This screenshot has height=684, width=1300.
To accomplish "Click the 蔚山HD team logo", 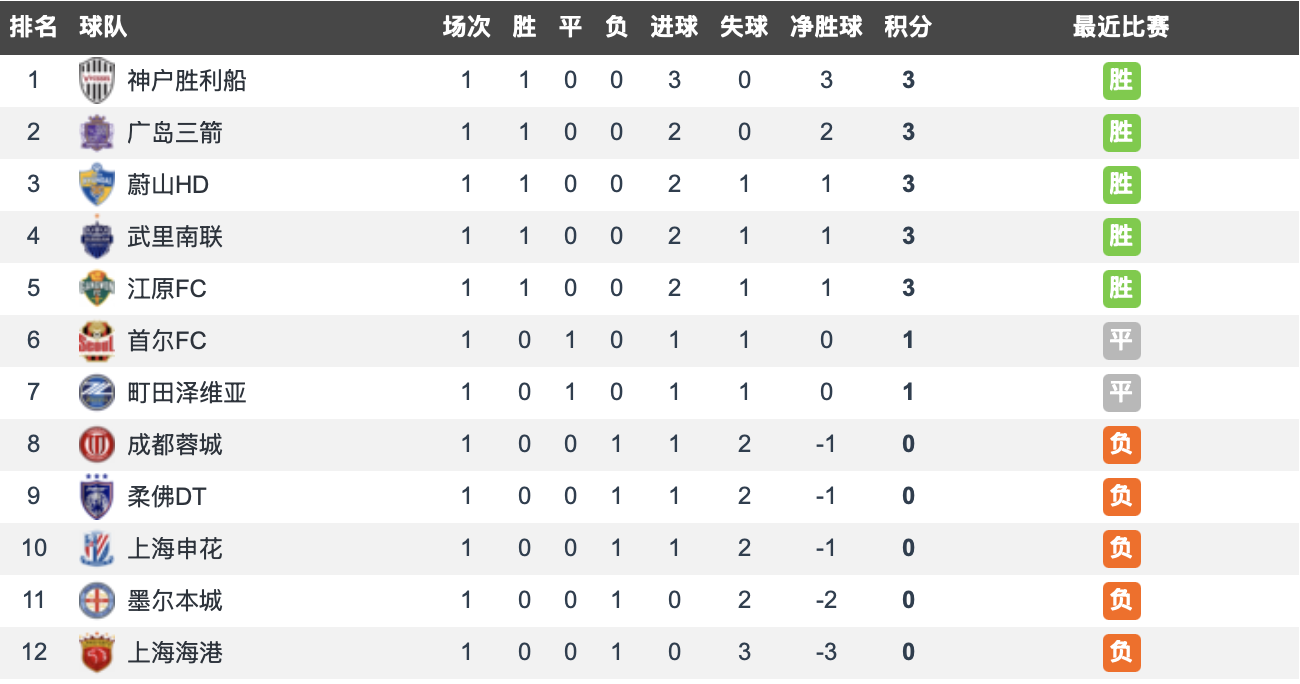I will (97, 185).
